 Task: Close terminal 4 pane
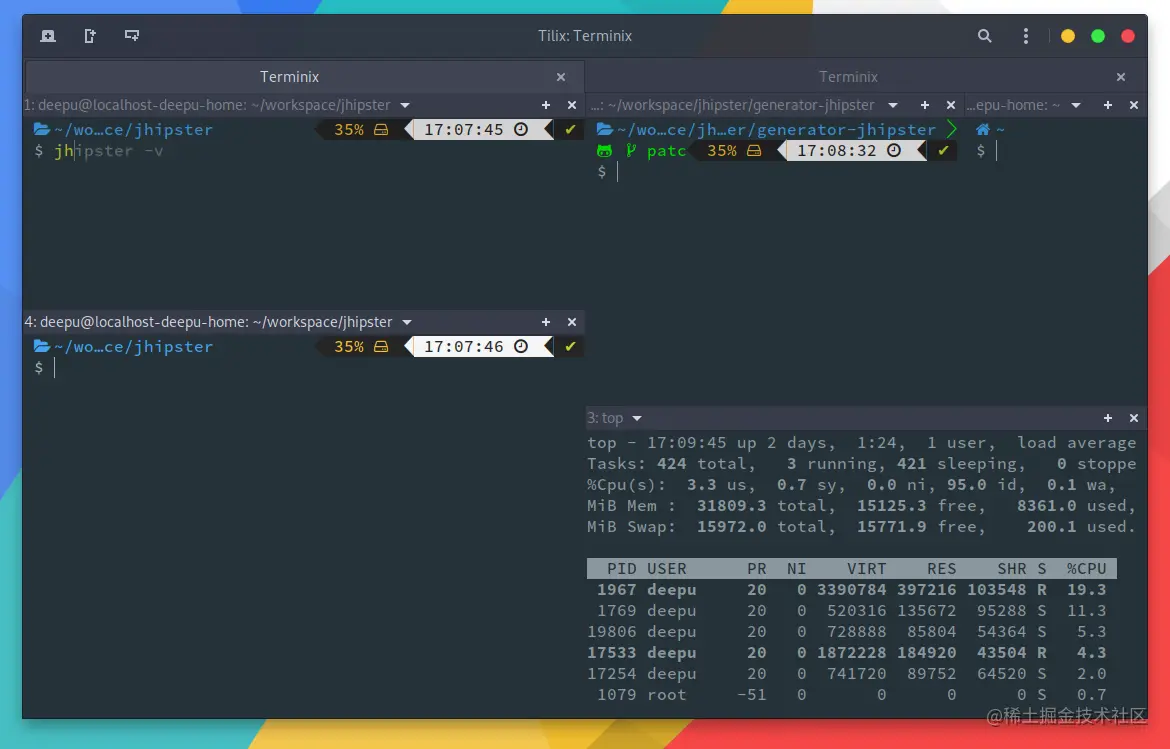(572, 322)
